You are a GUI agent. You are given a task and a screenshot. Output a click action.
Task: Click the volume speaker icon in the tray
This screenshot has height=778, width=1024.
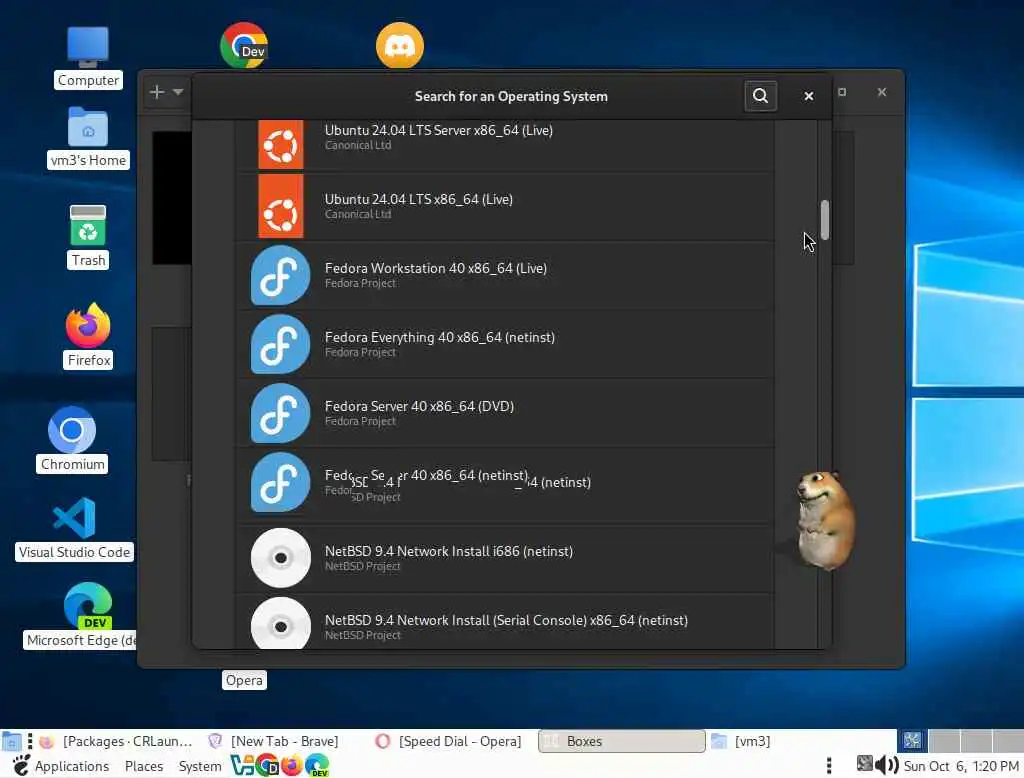pyautogui.click(x=887, y=764)
